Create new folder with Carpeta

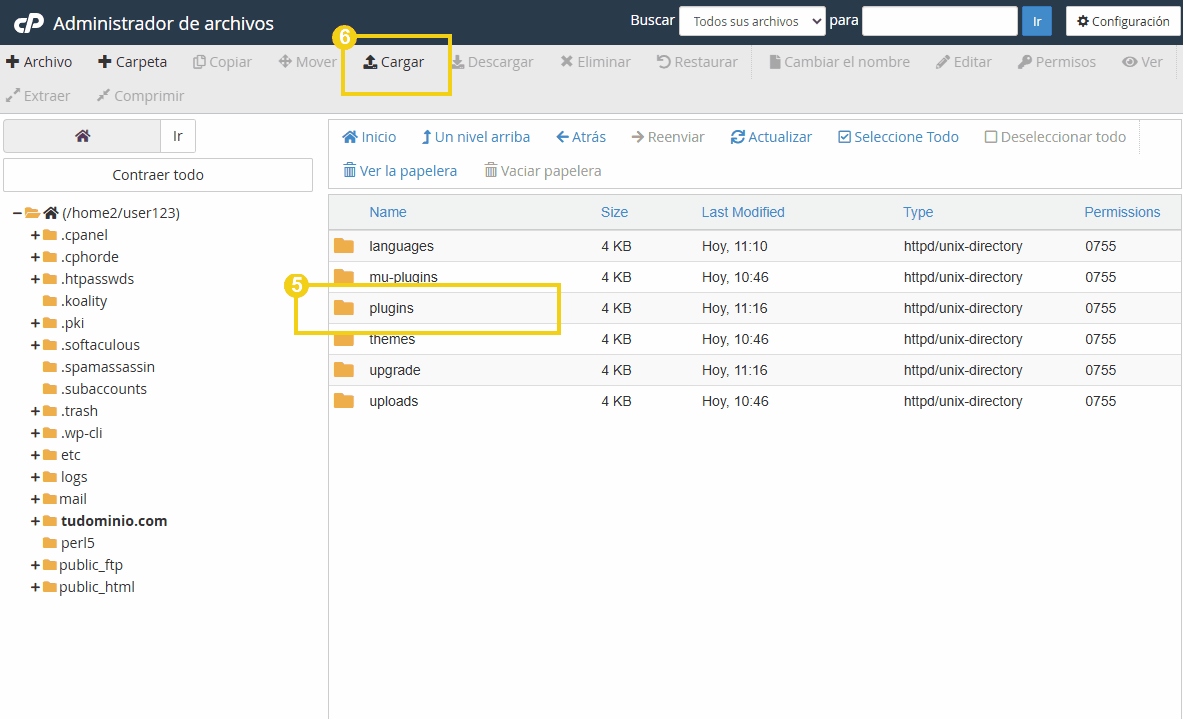132,62
